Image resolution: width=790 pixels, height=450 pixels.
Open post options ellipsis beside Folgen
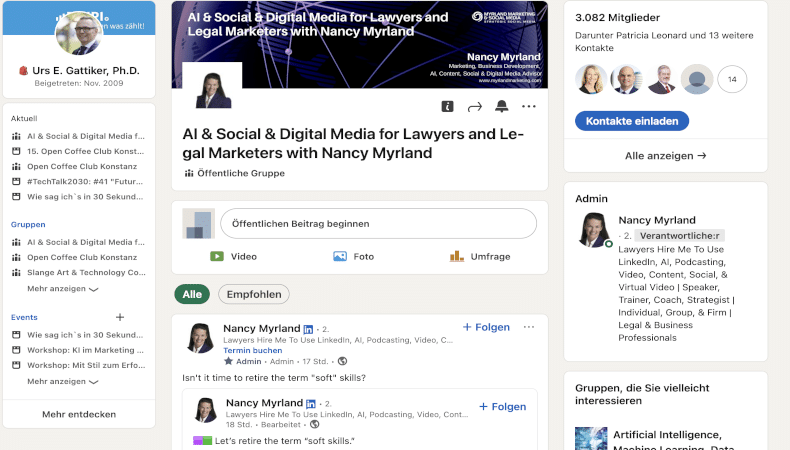[529, 327]
